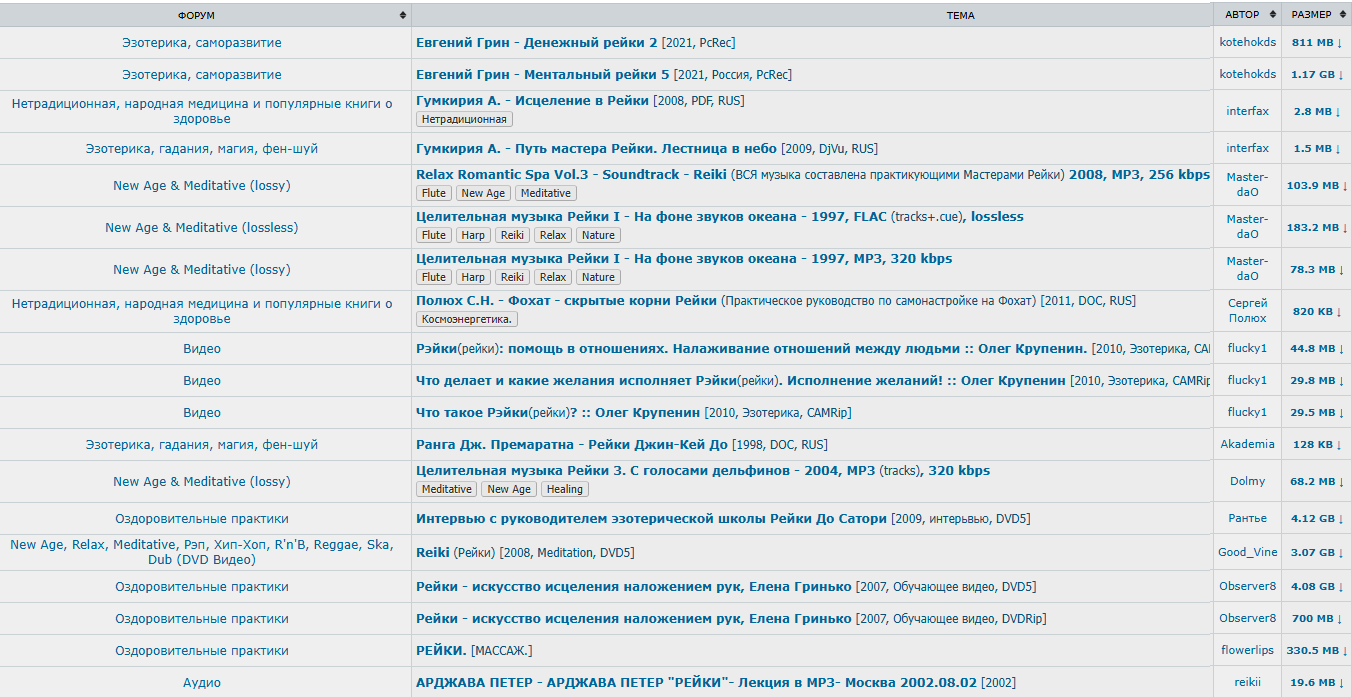Open author Сергей Полюх profile
The height and width of the screenshot is (697, 1352).
point(1247,310)
